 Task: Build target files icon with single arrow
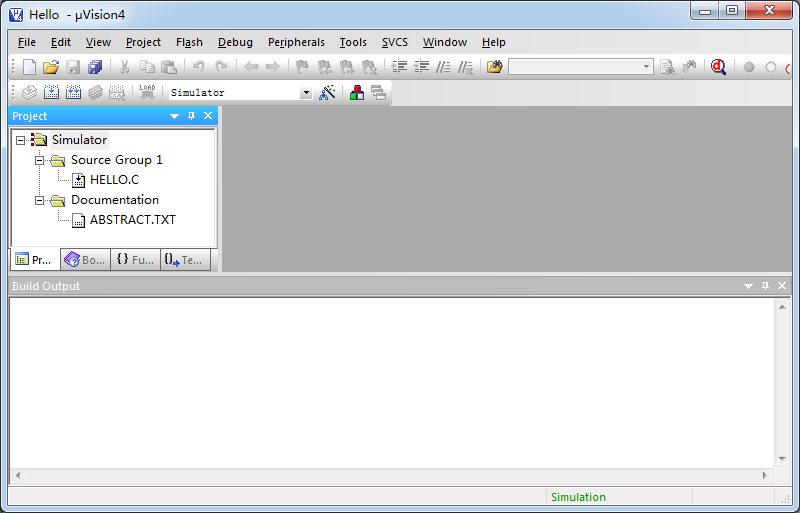(x=52, y=92)
